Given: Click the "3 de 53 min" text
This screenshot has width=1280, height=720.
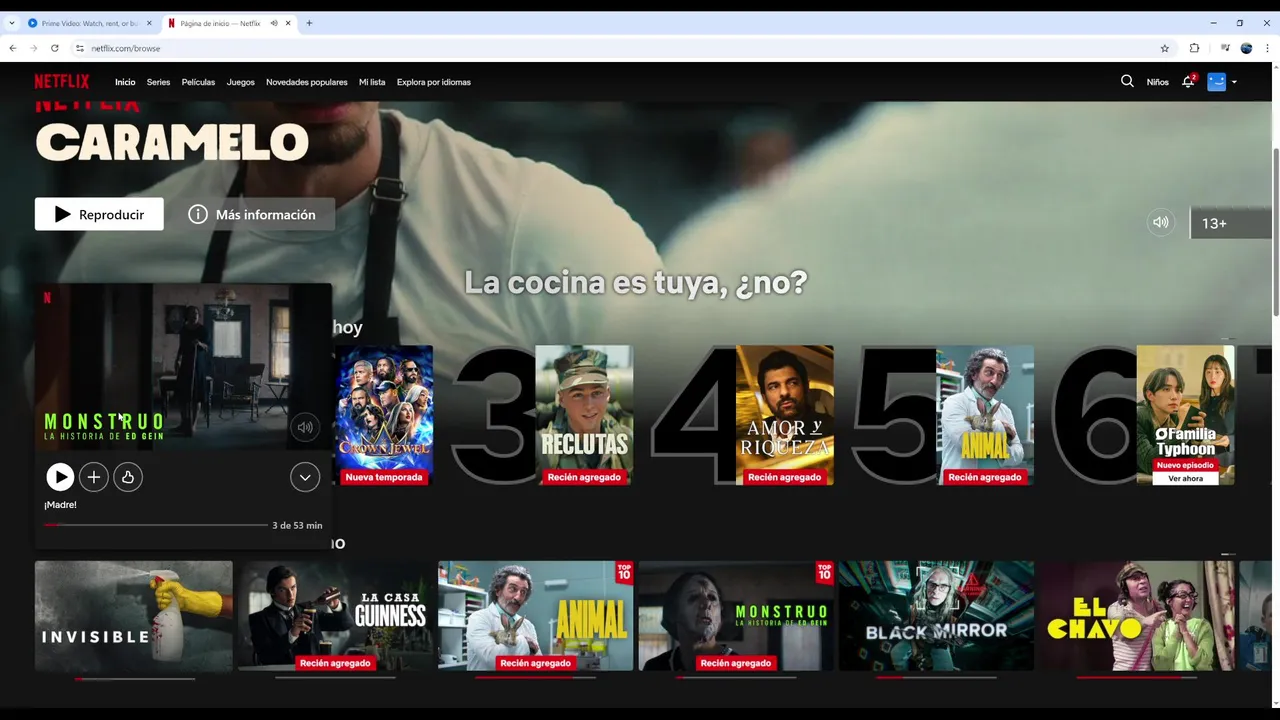Looking at the screenshot, I should (297, 525).
